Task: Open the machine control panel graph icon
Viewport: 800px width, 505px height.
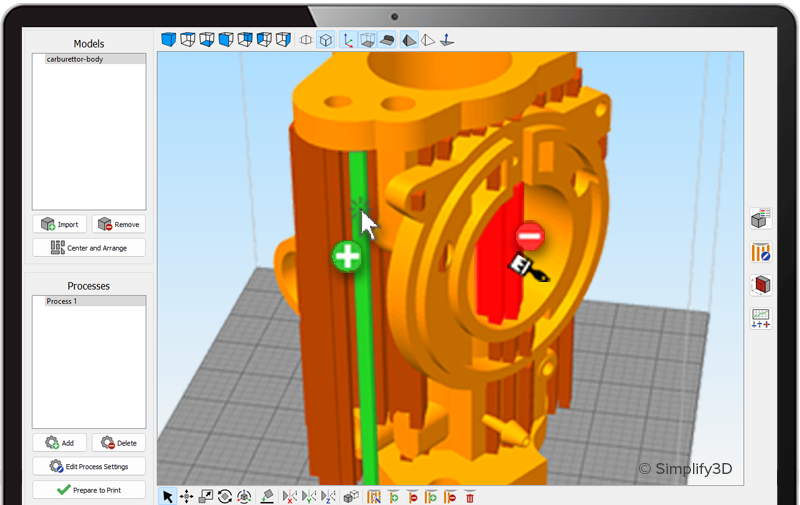Action: (x=761, y=318)
